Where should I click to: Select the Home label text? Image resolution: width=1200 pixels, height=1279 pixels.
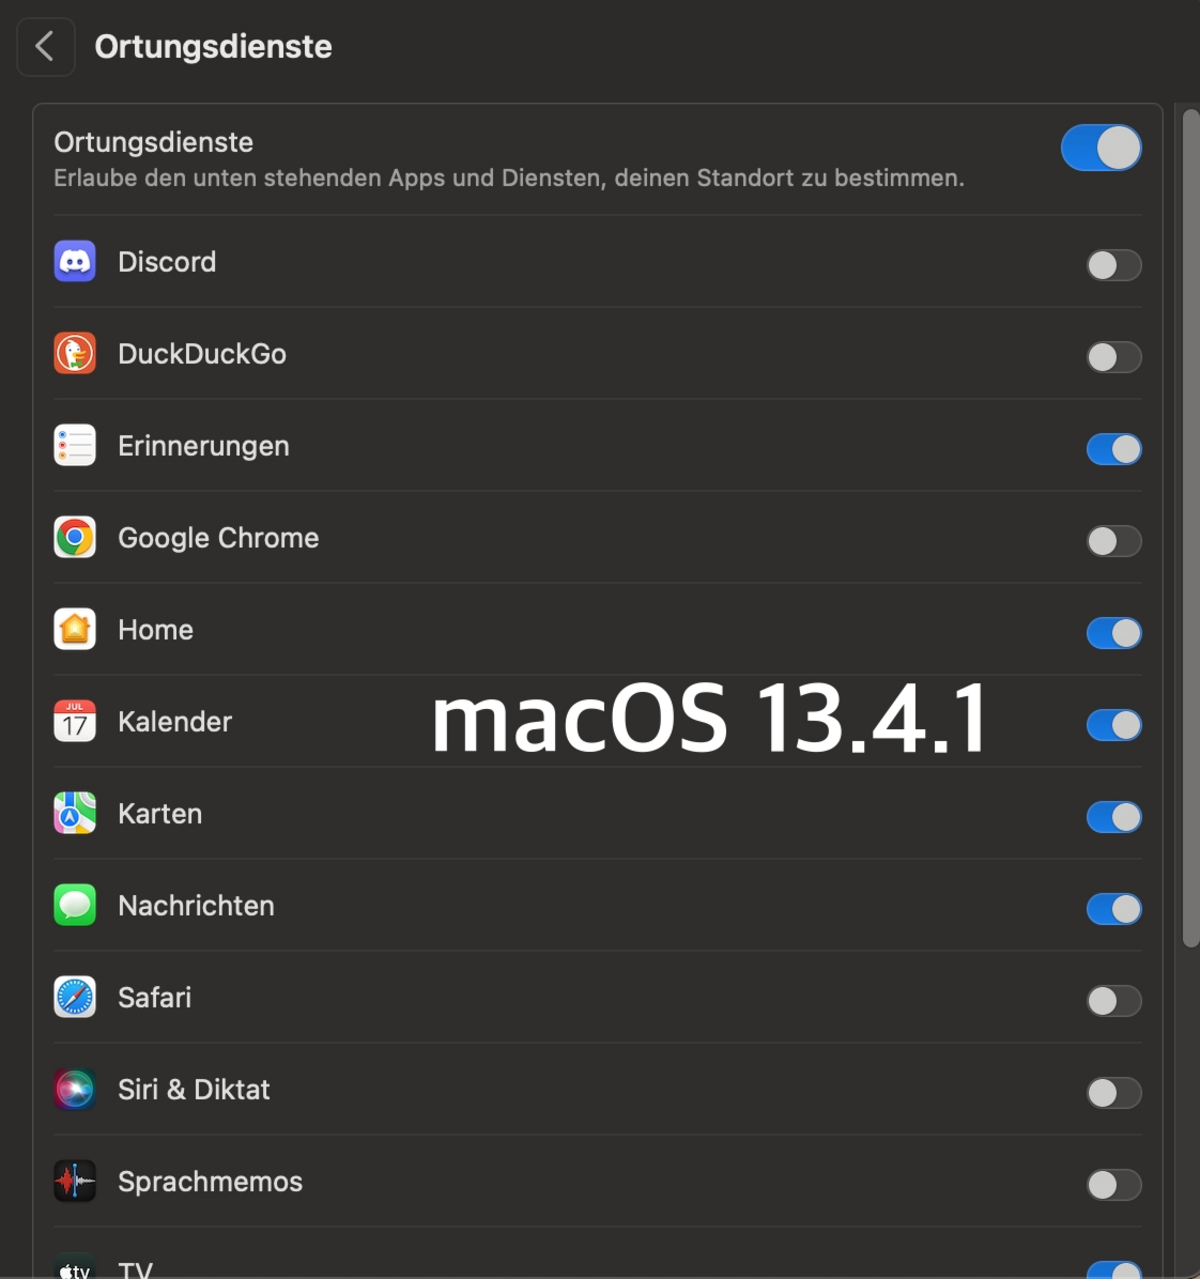click(x=155, y=630)
